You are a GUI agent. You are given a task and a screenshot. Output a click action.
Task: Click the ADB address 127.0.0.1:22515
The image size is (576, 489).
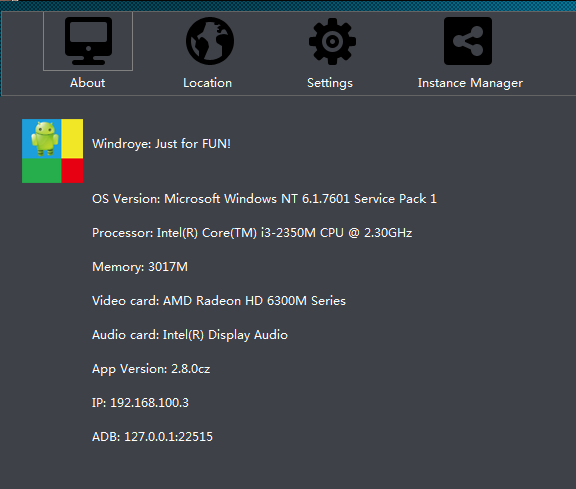(x=168, y=437)
